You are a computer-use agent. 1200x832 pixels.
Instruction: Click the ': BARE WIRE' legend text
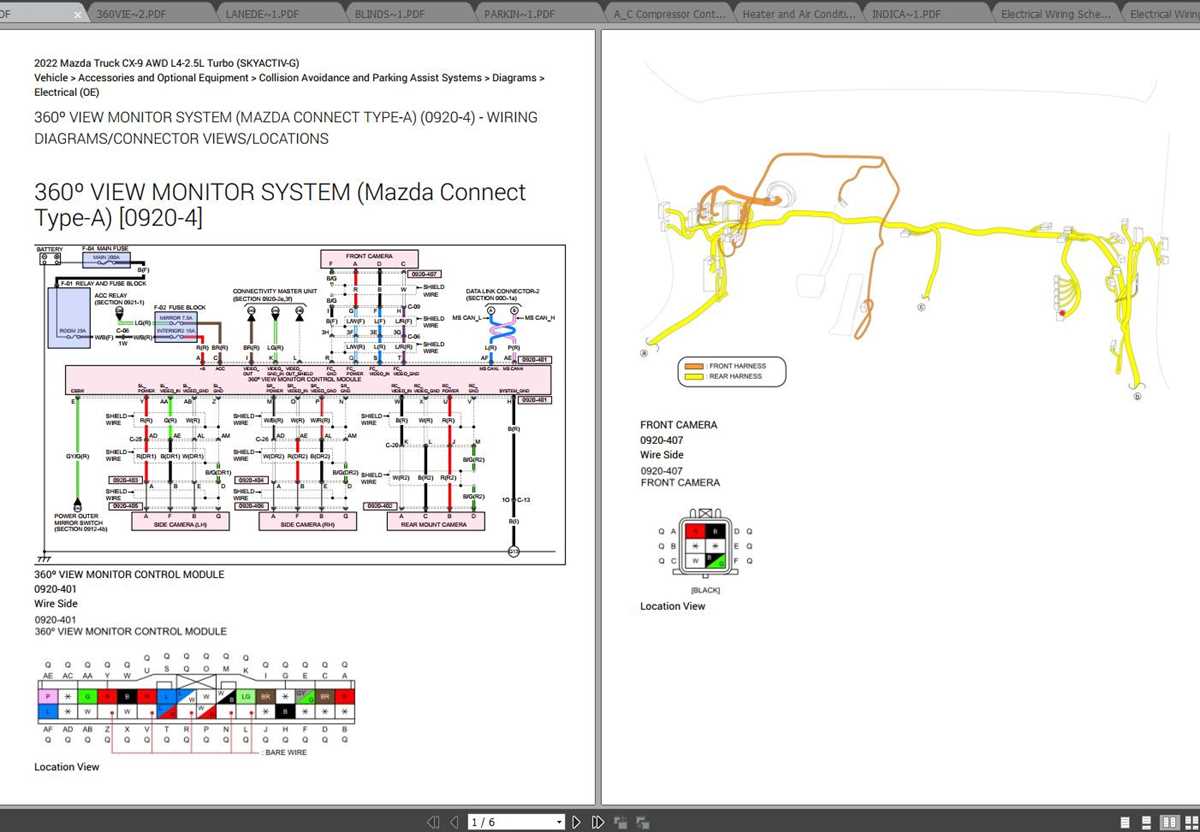pyautogui.click(x=283, y=752)
